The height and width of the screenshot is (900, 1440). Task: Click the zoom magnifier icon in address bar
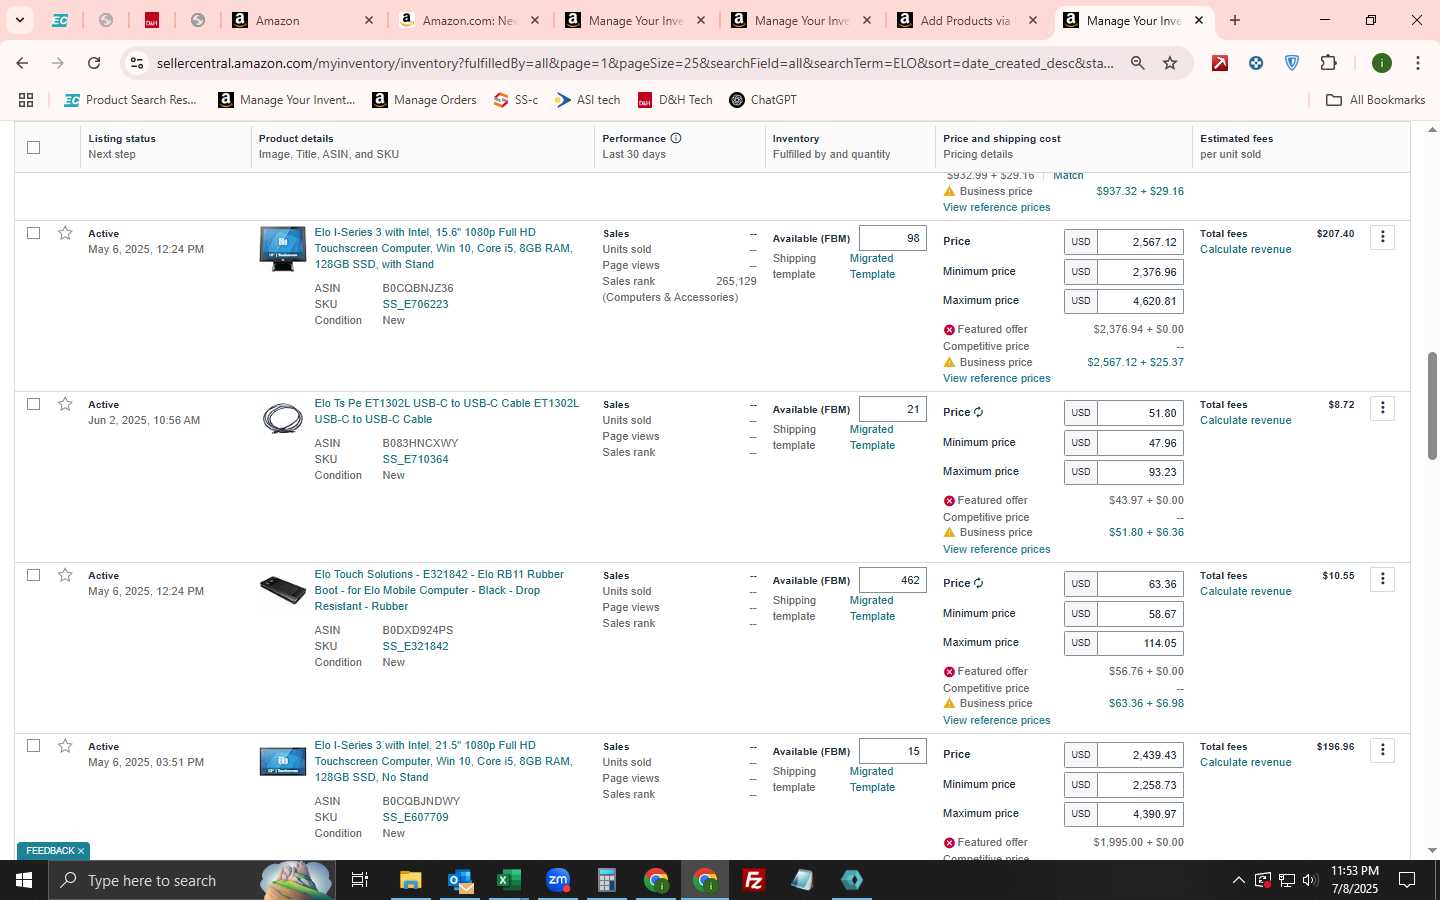click(1137, 63)
